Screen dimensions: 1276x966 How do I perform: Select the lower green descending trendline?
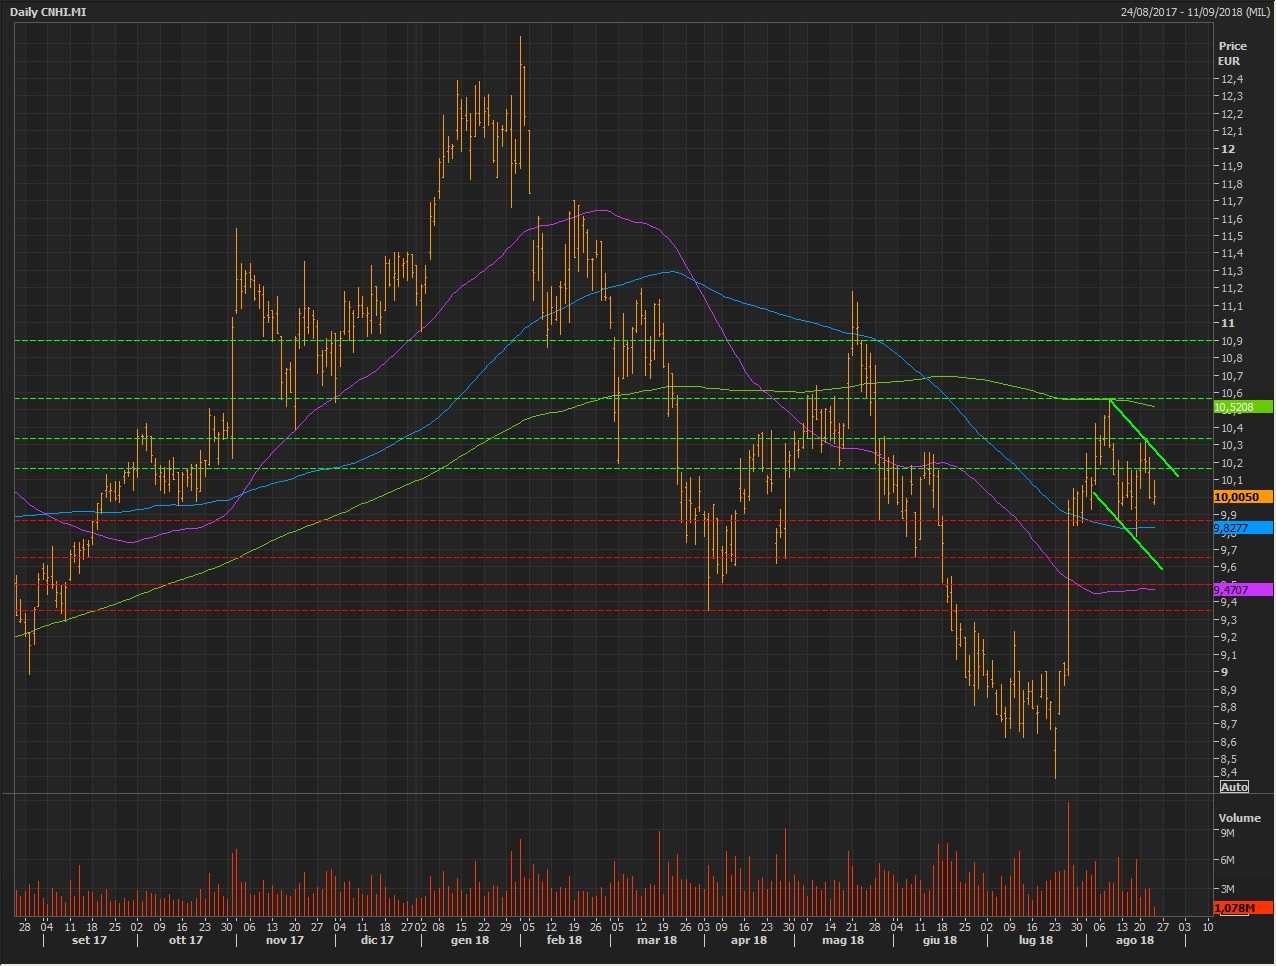tap(1128, 530)
